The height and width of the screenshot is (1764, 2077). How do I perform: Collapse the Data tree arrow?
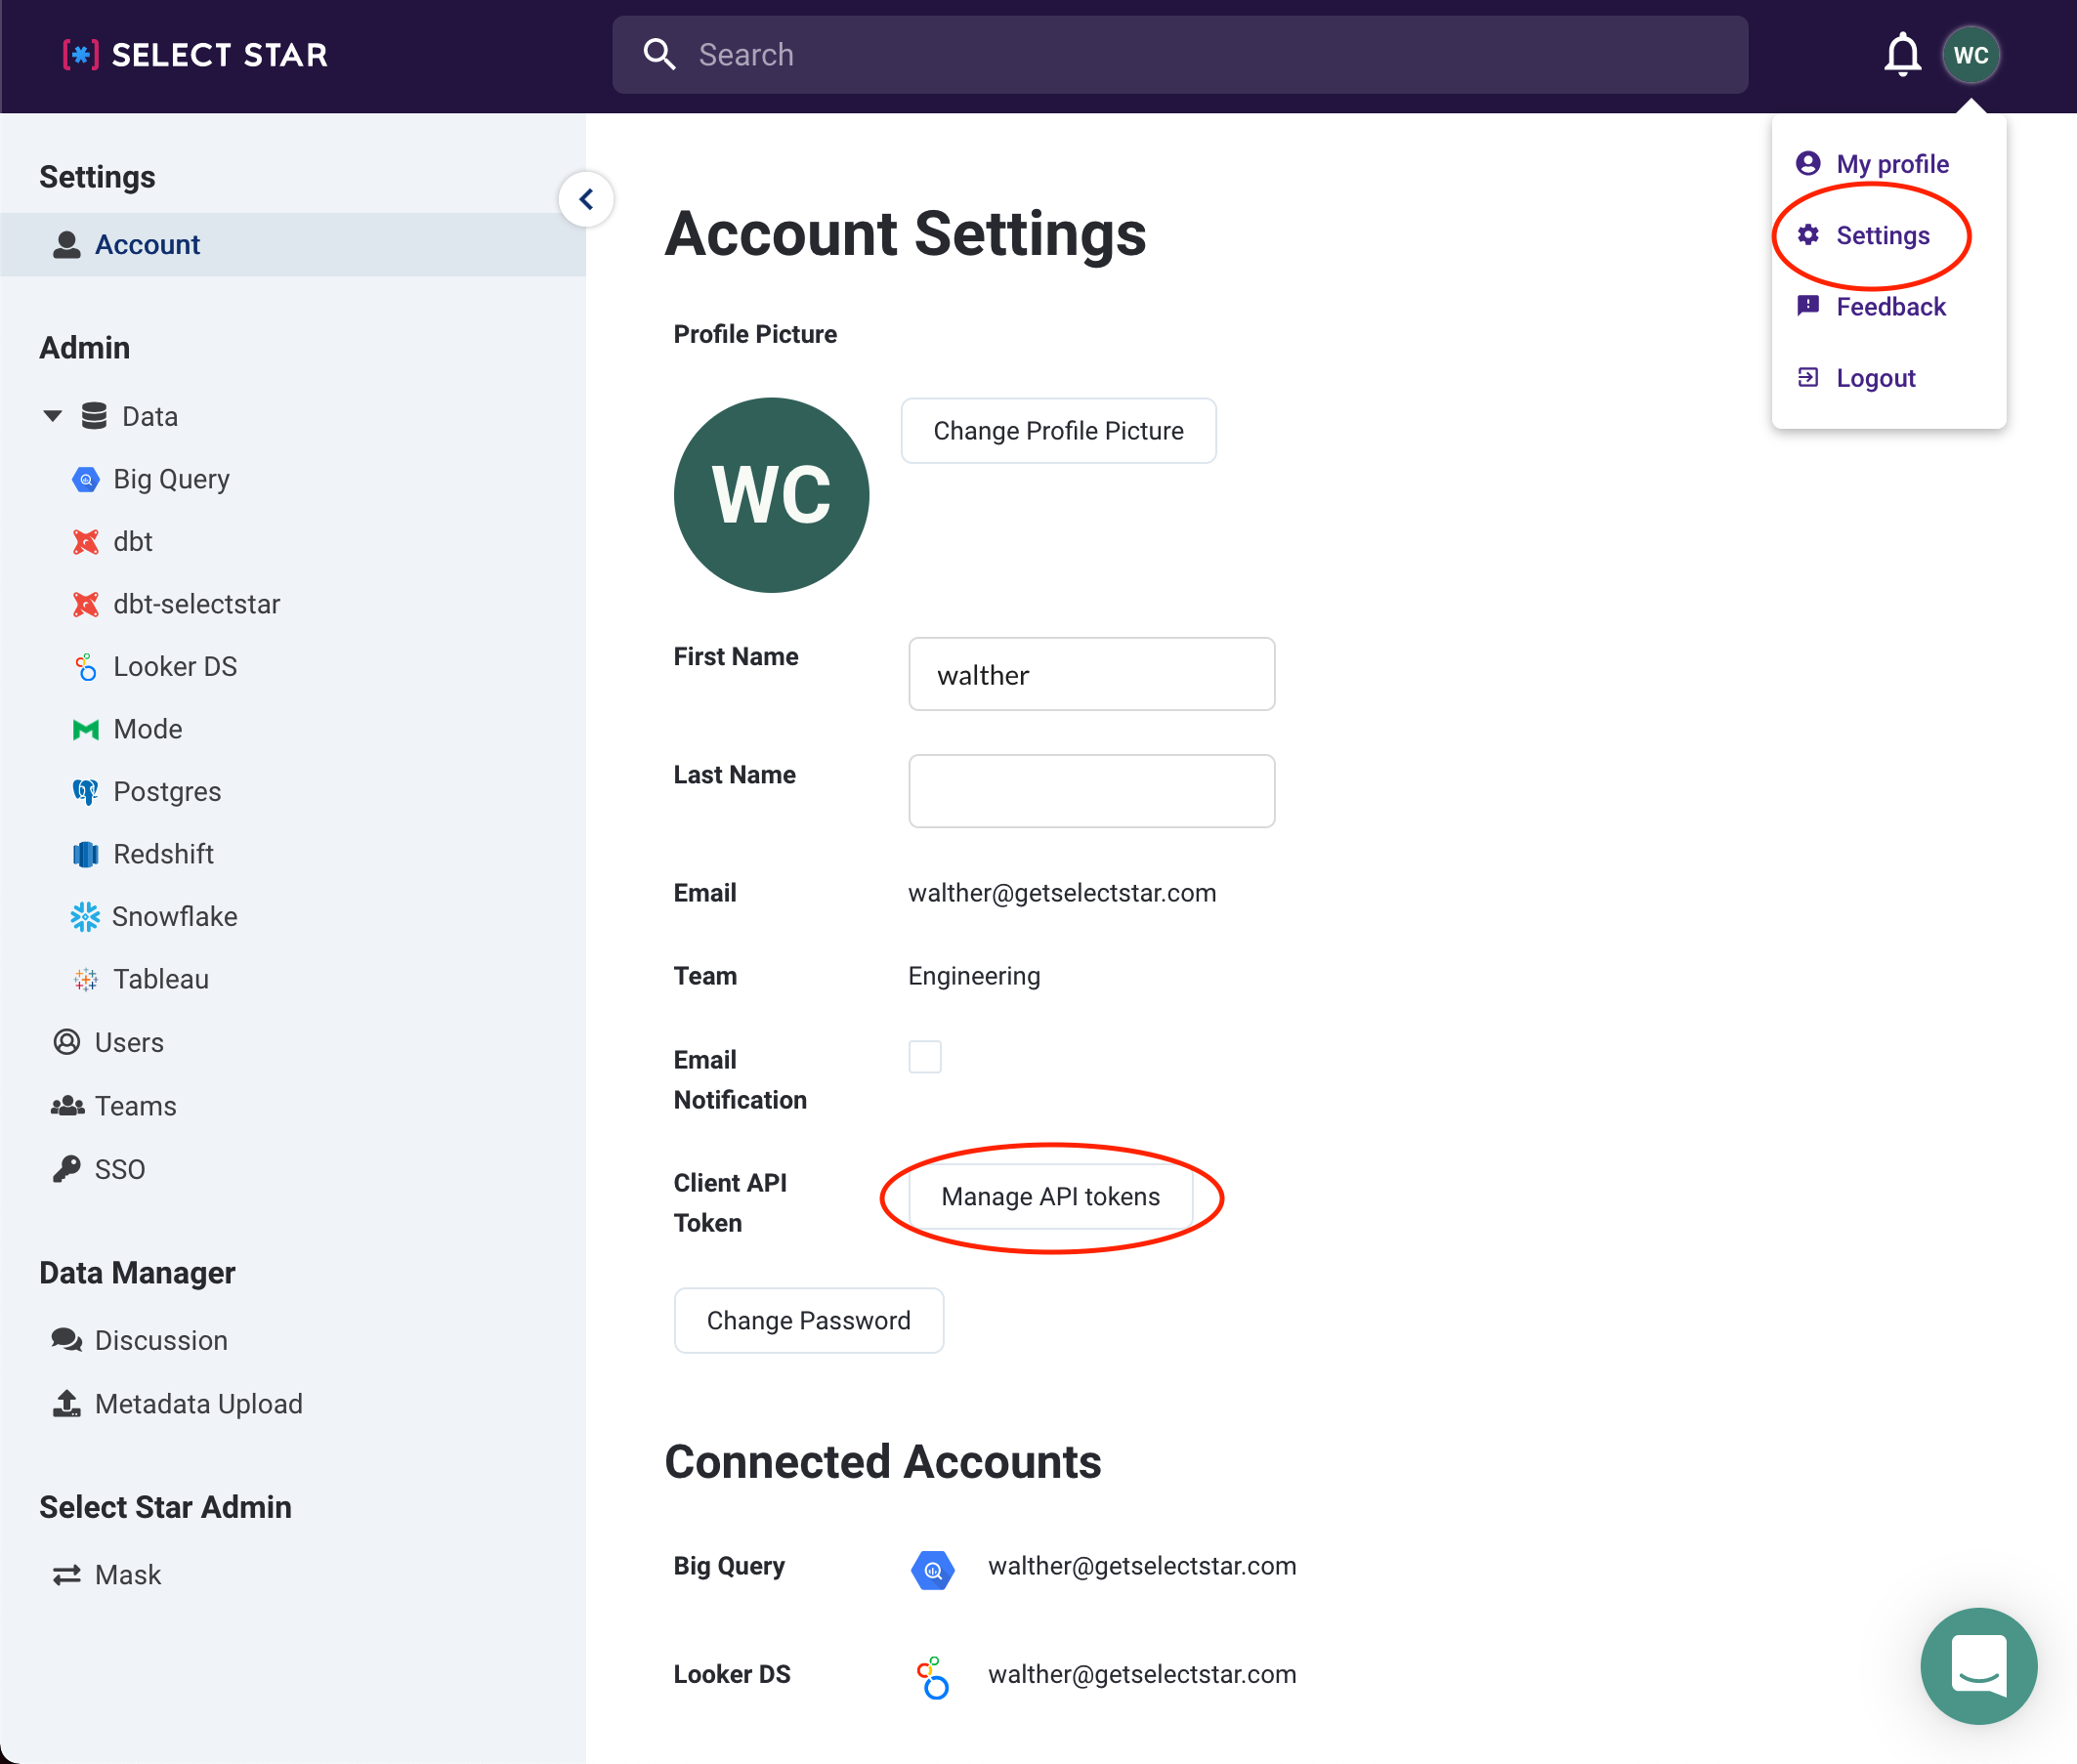coord(53,416)
